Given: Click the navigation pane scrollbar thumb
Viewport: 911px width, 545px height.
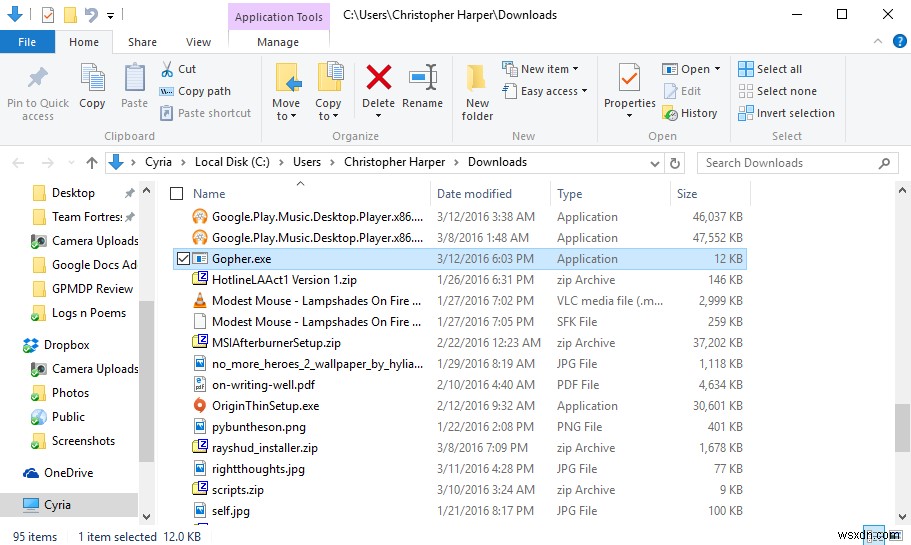Looking at the screenshot, I should point(146,381).
